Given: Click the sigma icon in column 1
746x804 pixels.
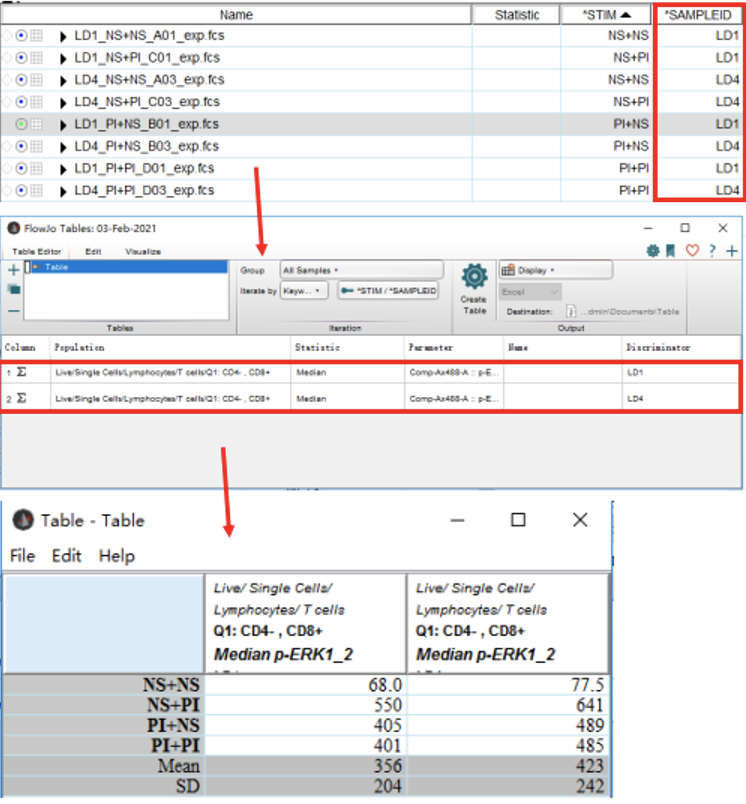Looking at the screenshot, I should 21,372.
